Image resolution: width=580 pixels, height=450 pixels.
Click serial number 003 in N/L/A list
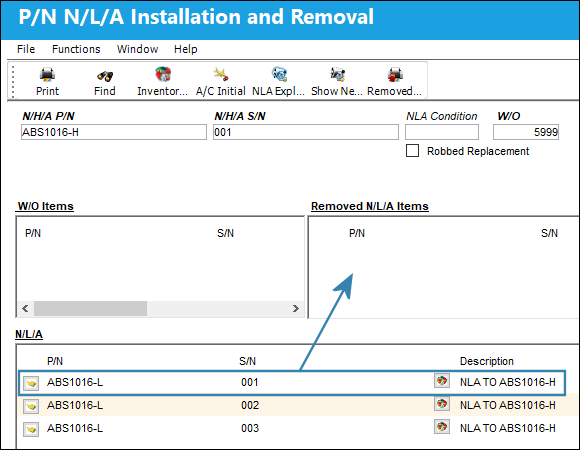[x=250, y=428]
